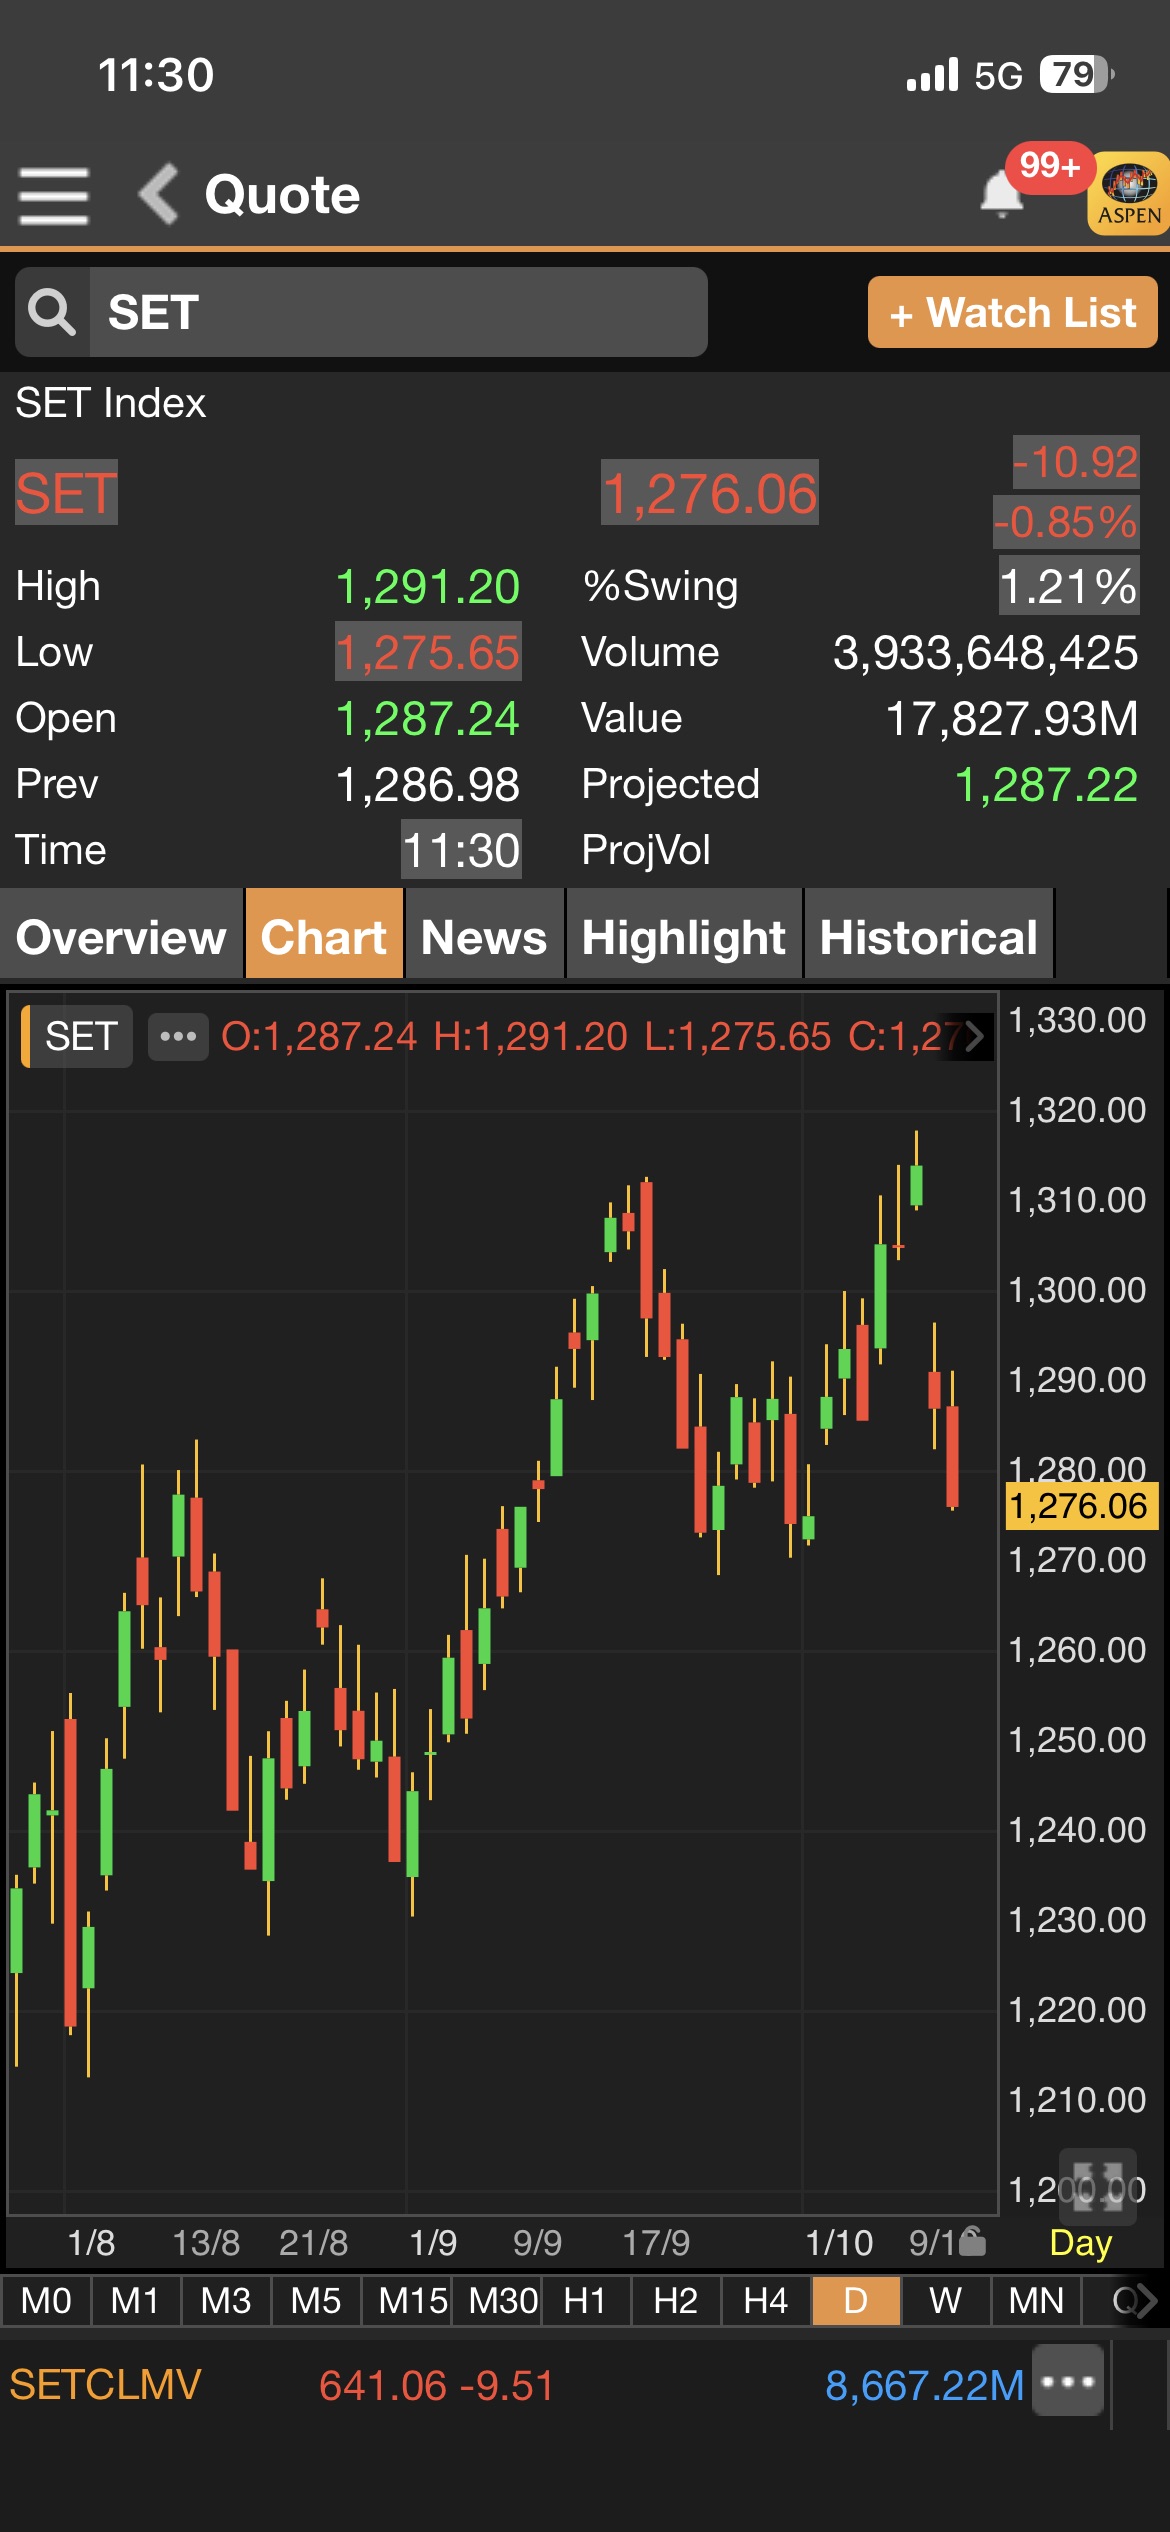The width and height of the screenshot is (1170, 2532).
Task: Open more options on SETCLMV ticker bar
Action: click(1068, 2381)
